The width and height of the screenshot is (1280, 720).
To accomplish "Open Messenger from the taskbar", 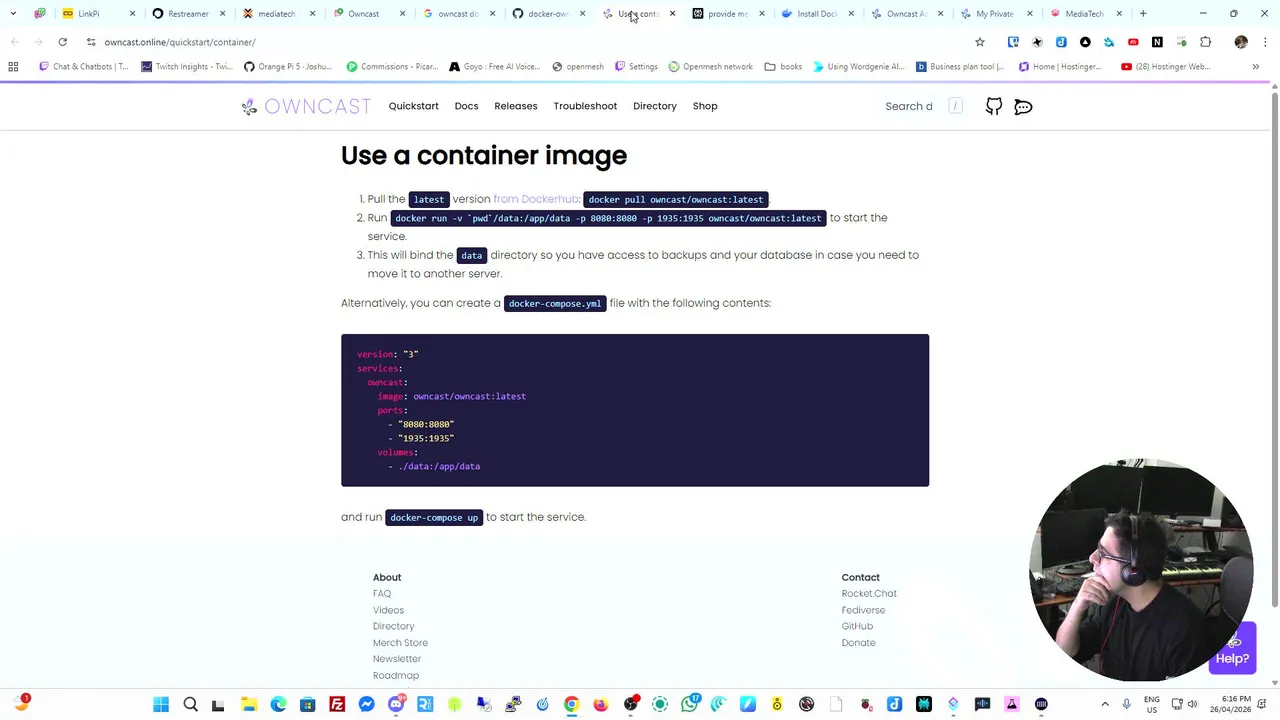I will click(x=366, y=705).
